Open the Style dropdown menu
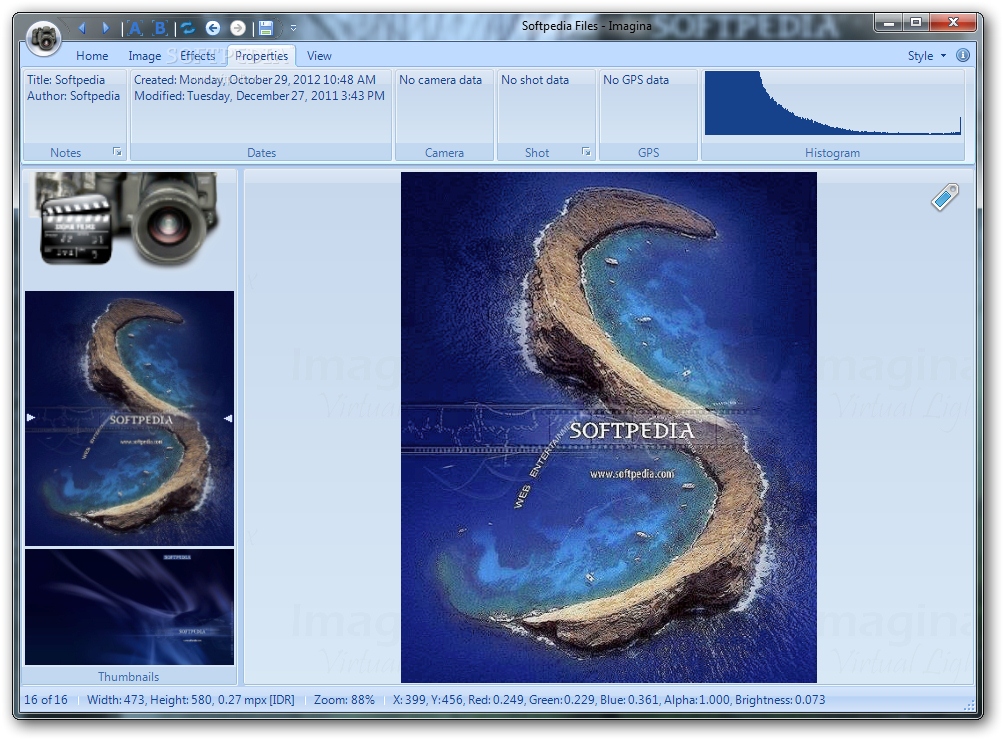 927,56
